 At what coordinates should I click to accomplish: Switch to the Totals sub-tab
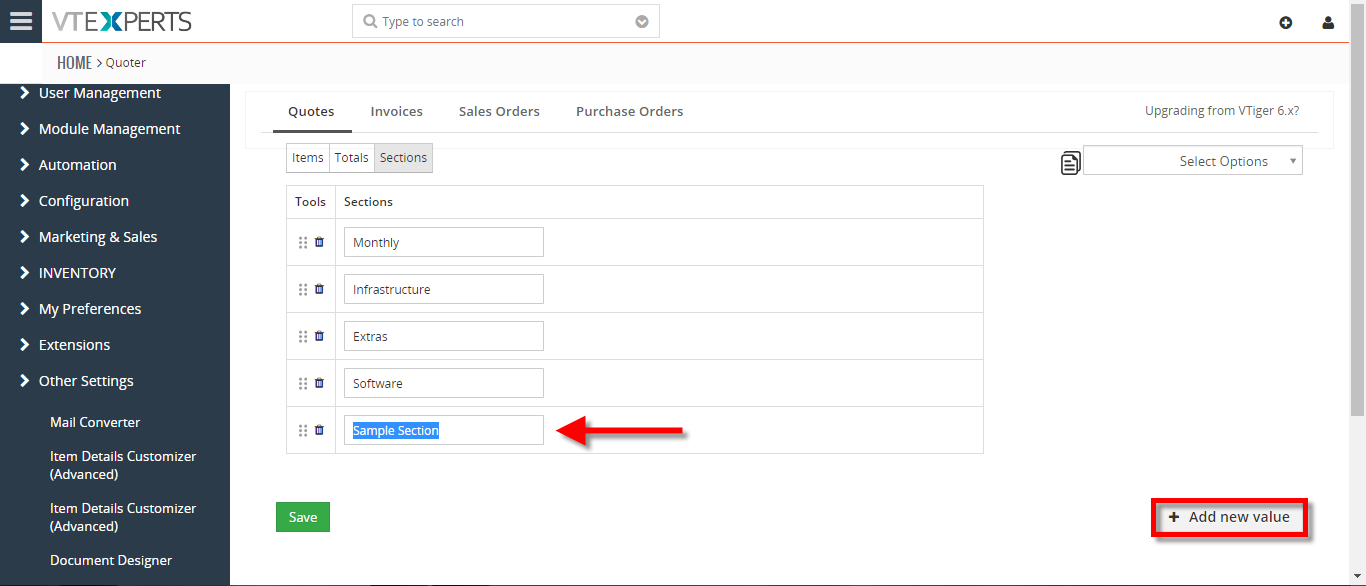click(352, 158)
